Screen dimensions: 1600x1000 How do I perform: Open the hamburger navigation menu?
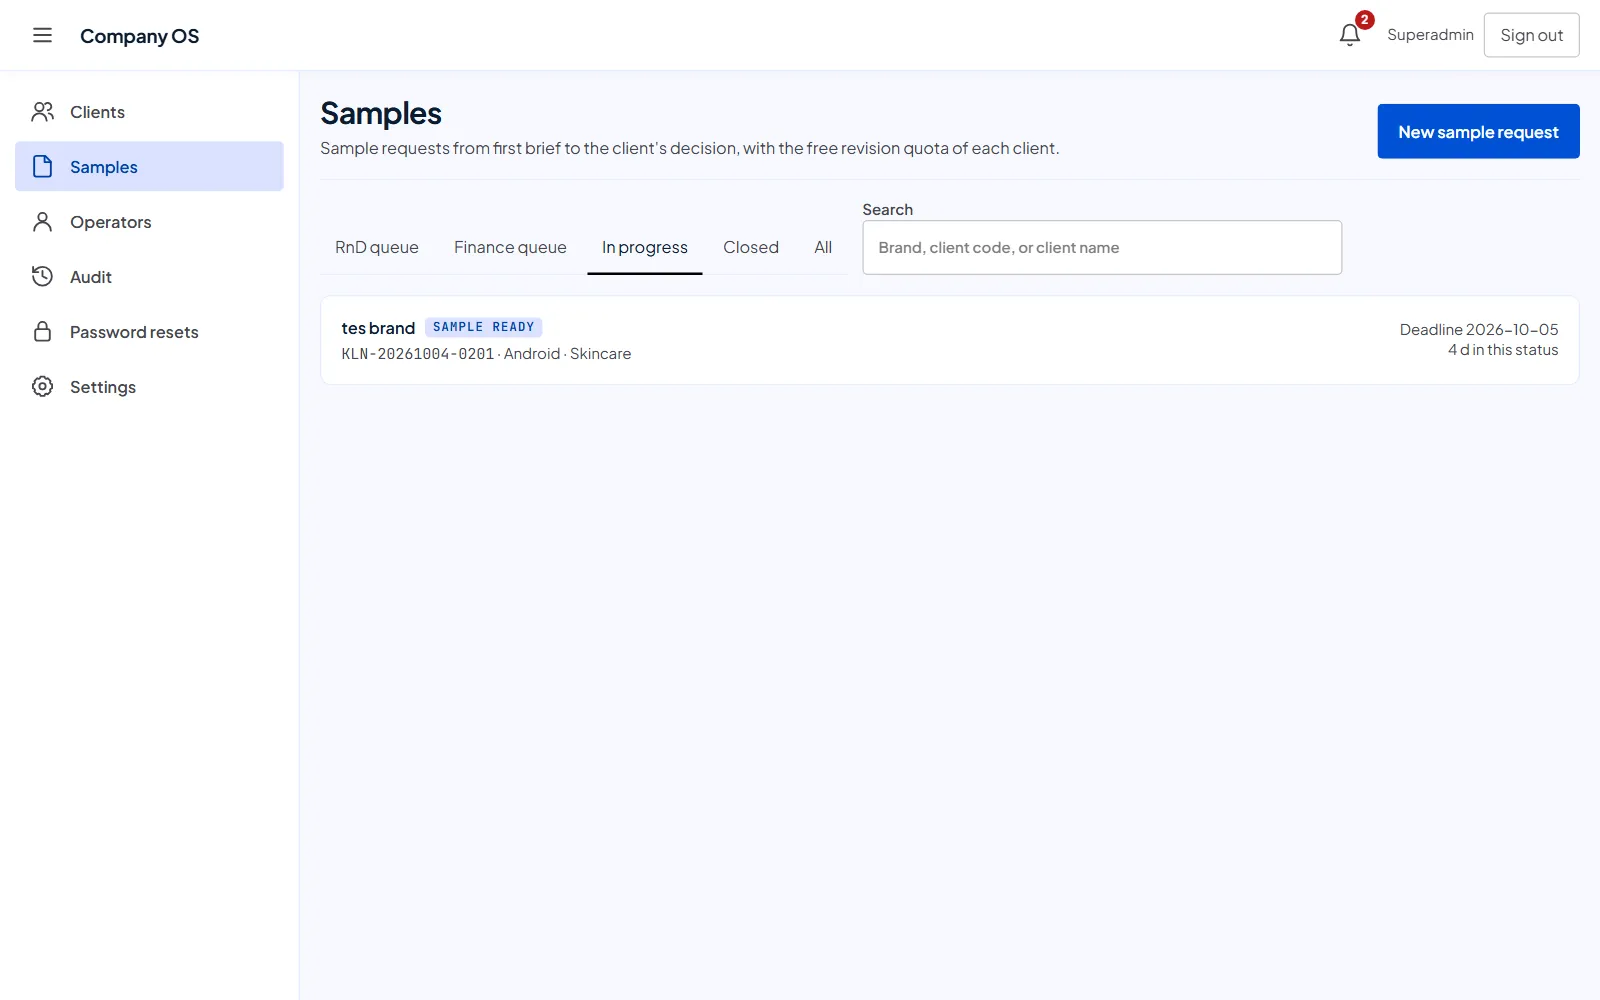click(42, 35)
